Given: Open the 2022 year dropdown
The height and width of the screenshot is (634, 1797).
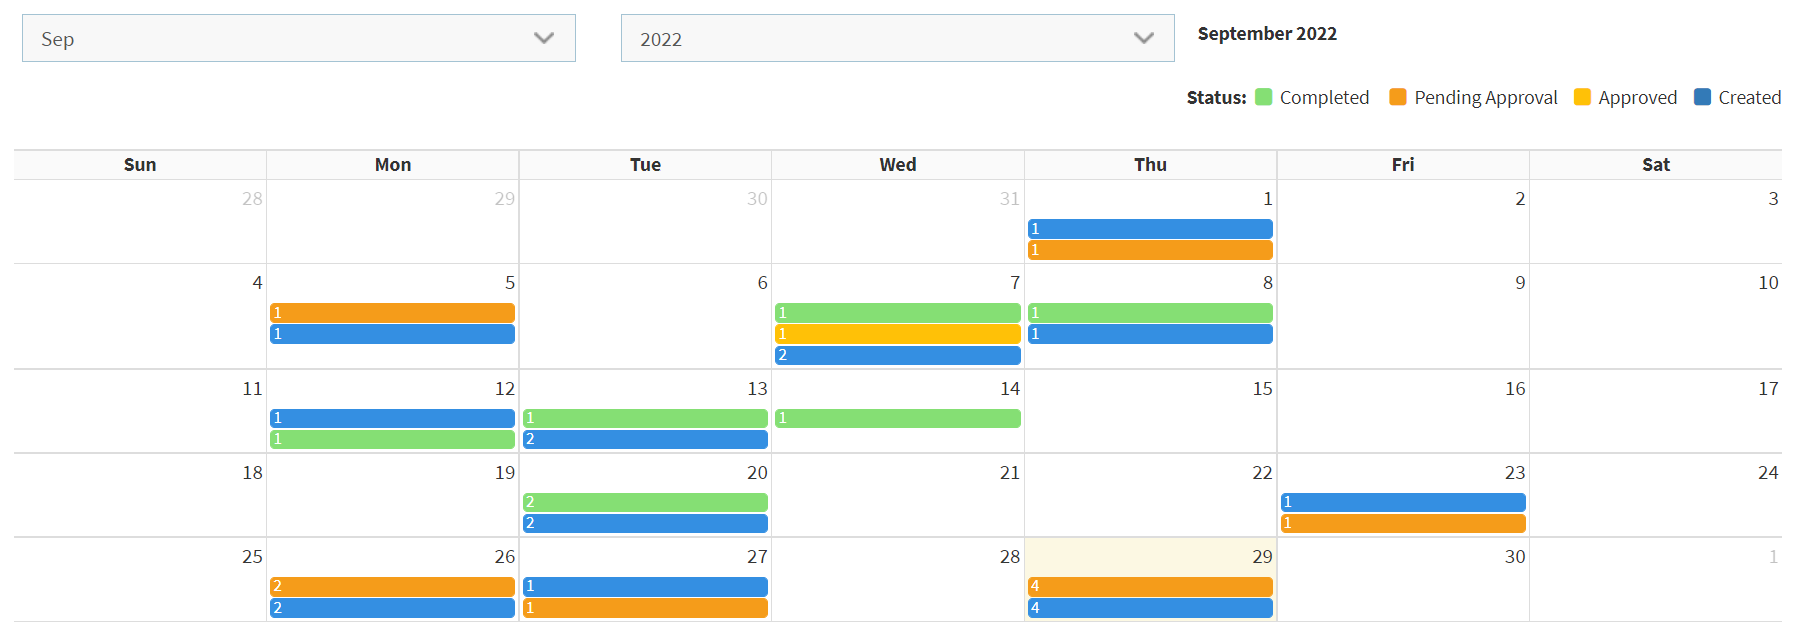Looking at the screenshot, I should (897, 38).
